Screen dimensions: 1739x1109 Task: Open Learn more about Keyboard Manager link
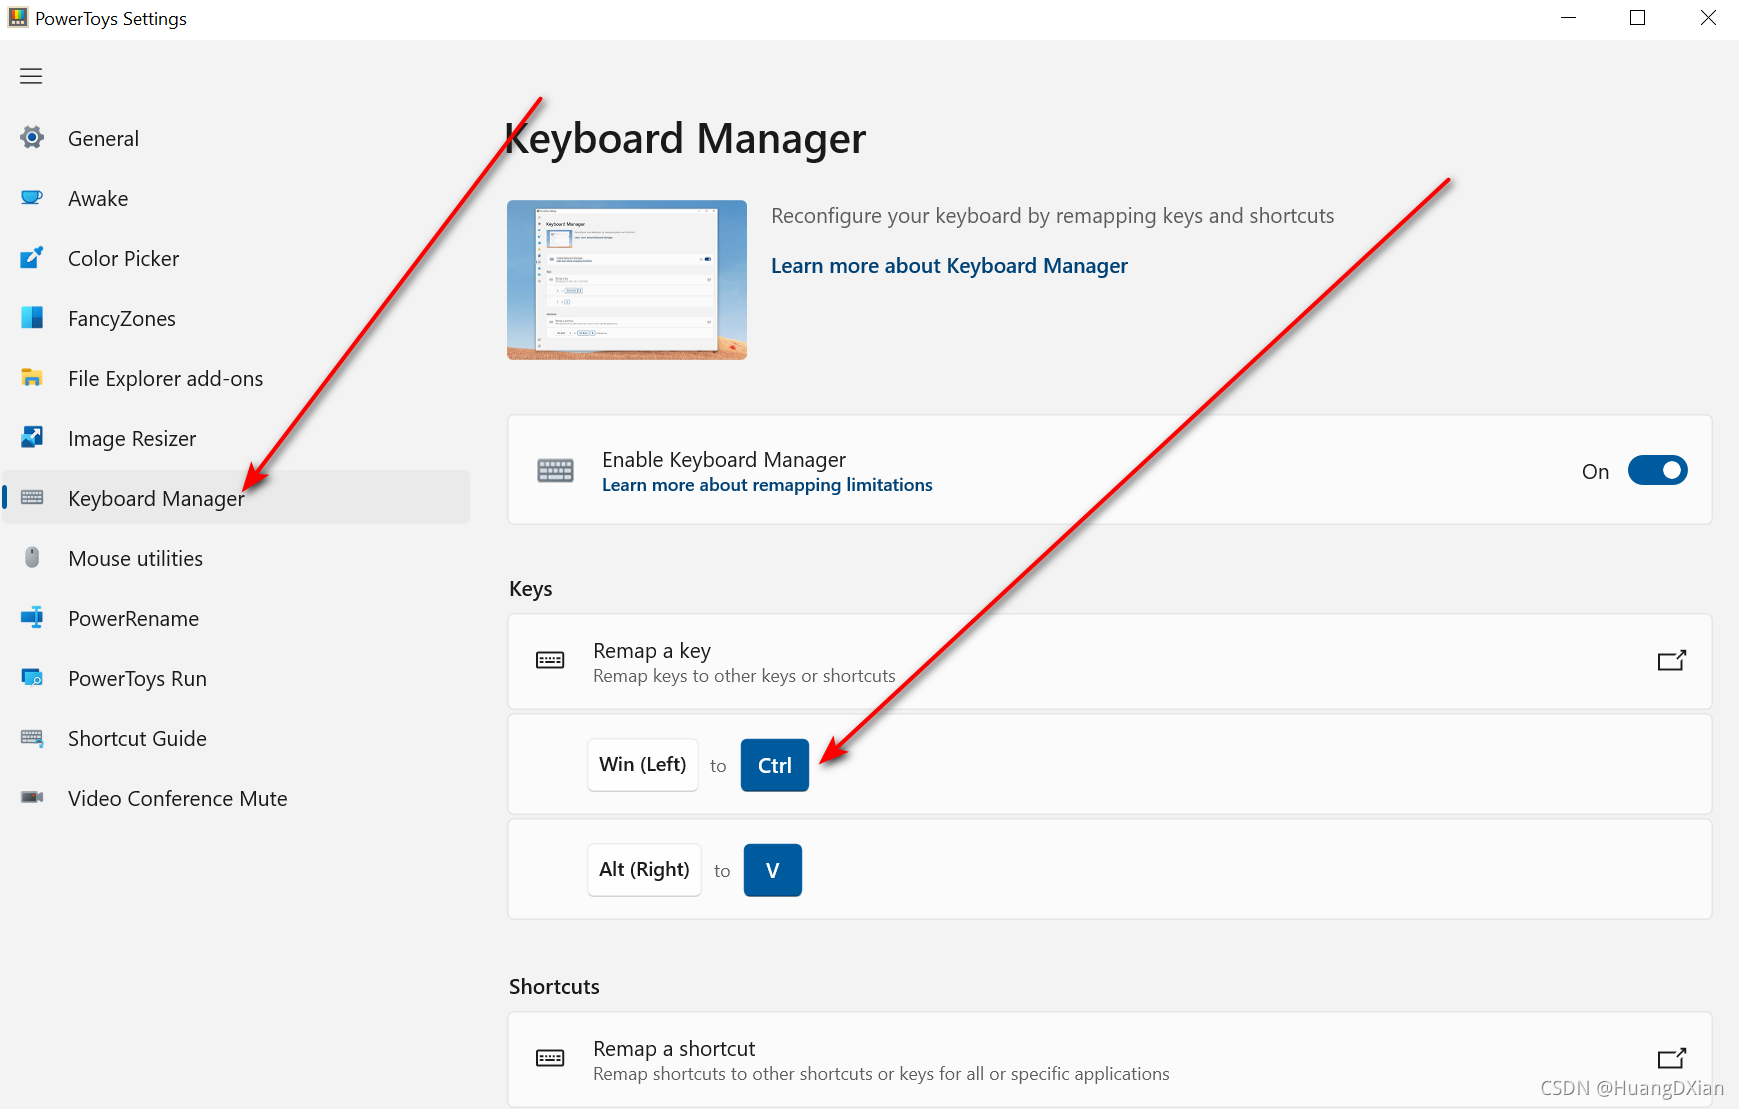pyautogui.click(x=949, y=266)
